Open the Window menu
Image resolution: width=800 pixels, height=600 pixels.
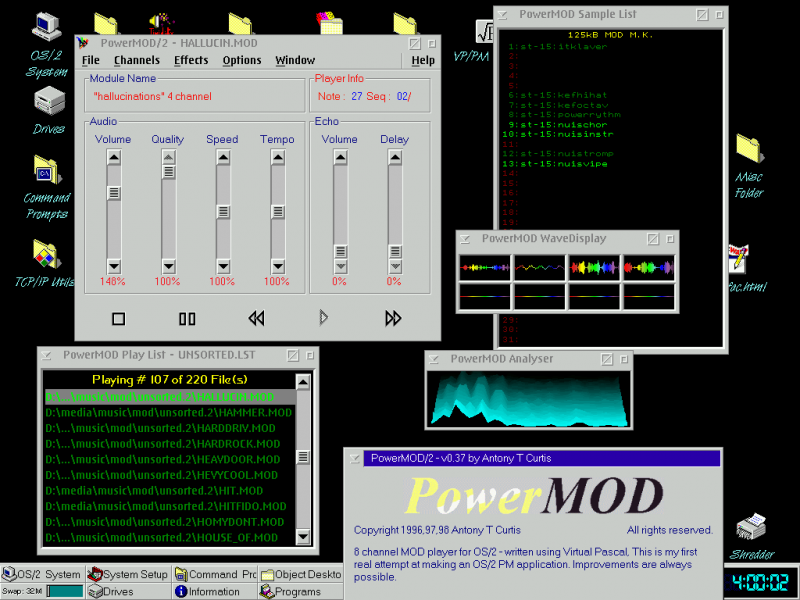(295, 60)
